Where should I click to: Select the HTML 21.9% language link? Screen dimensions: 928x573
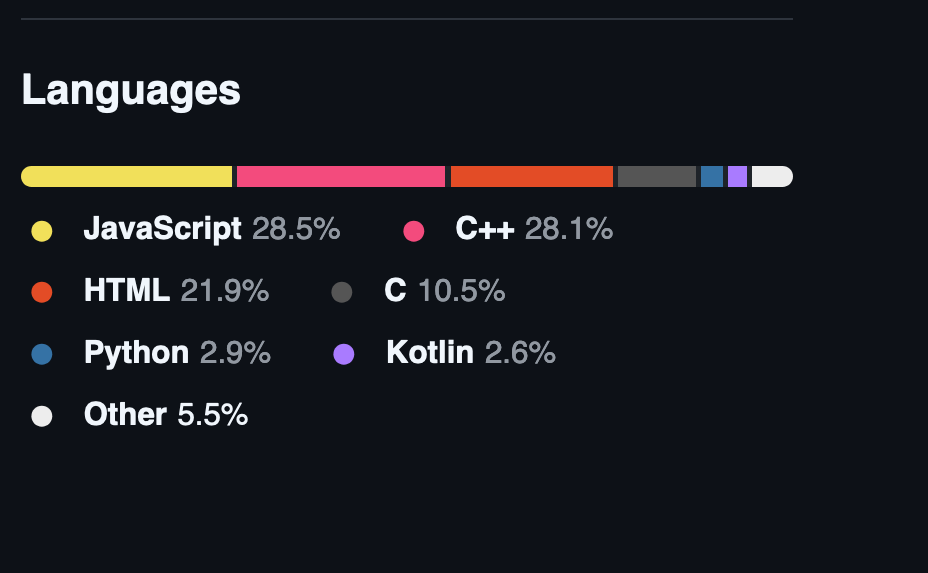point(176,291)
